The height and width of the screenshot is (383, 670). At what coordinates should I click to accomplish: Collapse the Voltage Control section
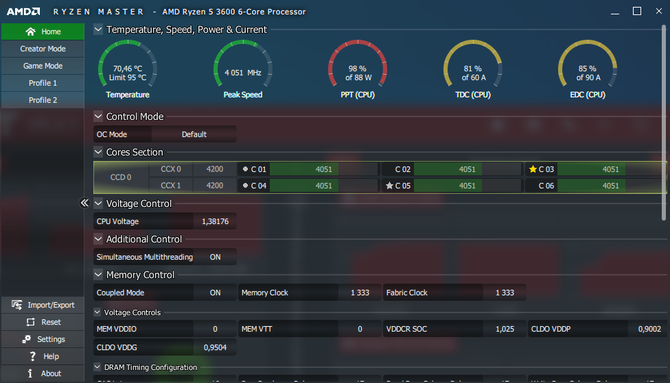98,203
